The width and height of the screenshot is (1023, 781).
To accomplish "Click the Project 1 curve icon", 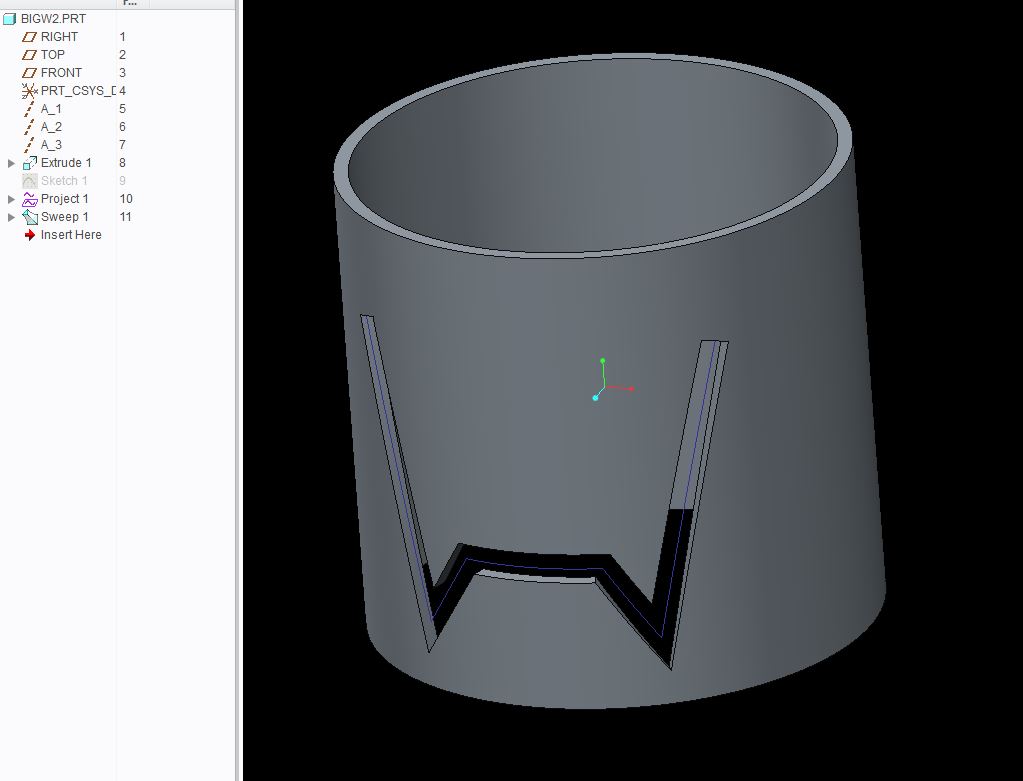I will 29,199.
